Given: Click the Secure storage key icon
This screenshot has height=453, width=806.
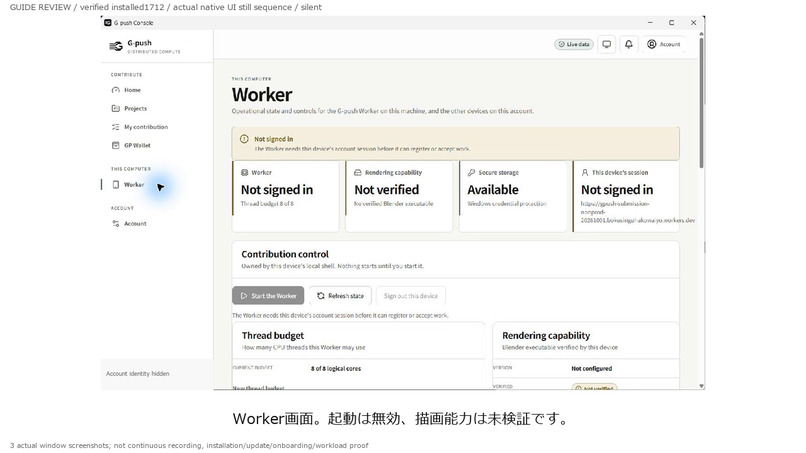Looking at the screenshot, I should point(471,173).
